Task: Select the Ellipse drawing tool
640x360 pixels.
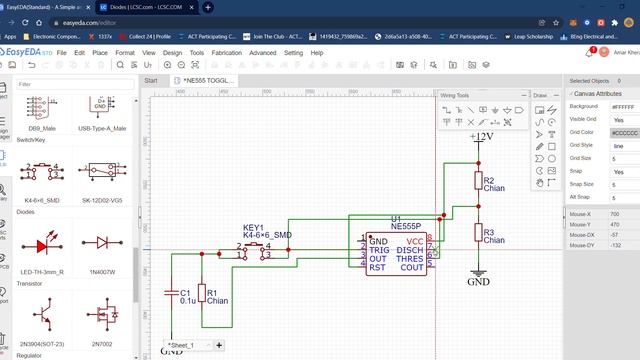Action: [552, 158]
